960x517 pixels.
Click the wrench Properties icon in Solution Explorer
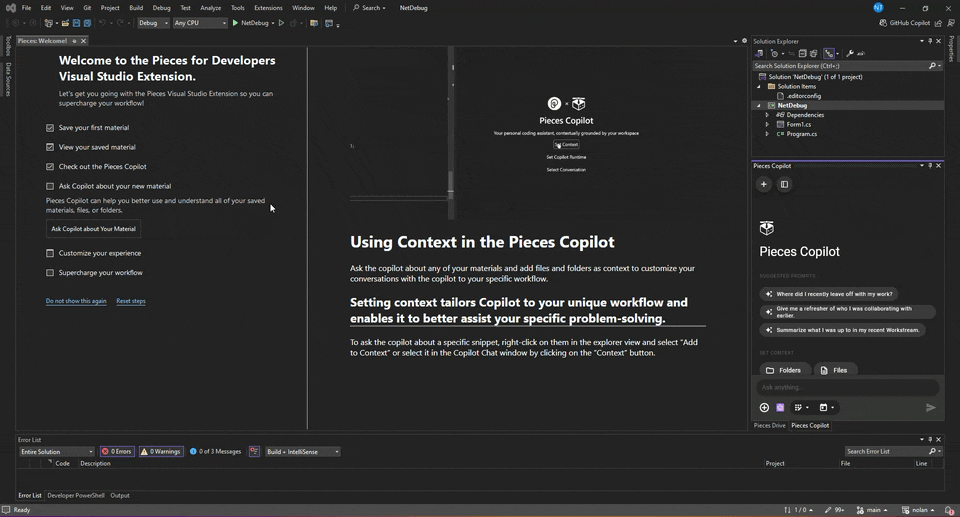[850, 53]
